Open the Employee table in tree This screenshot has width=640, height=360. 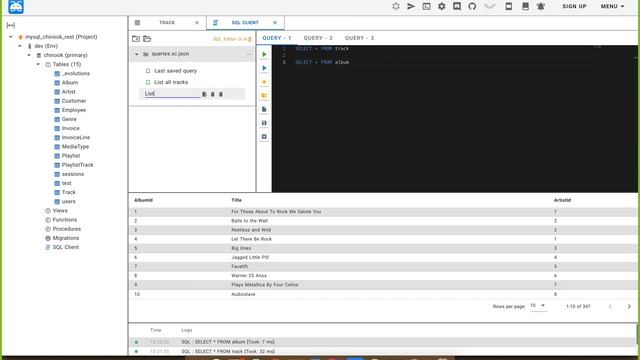(74, 110)
